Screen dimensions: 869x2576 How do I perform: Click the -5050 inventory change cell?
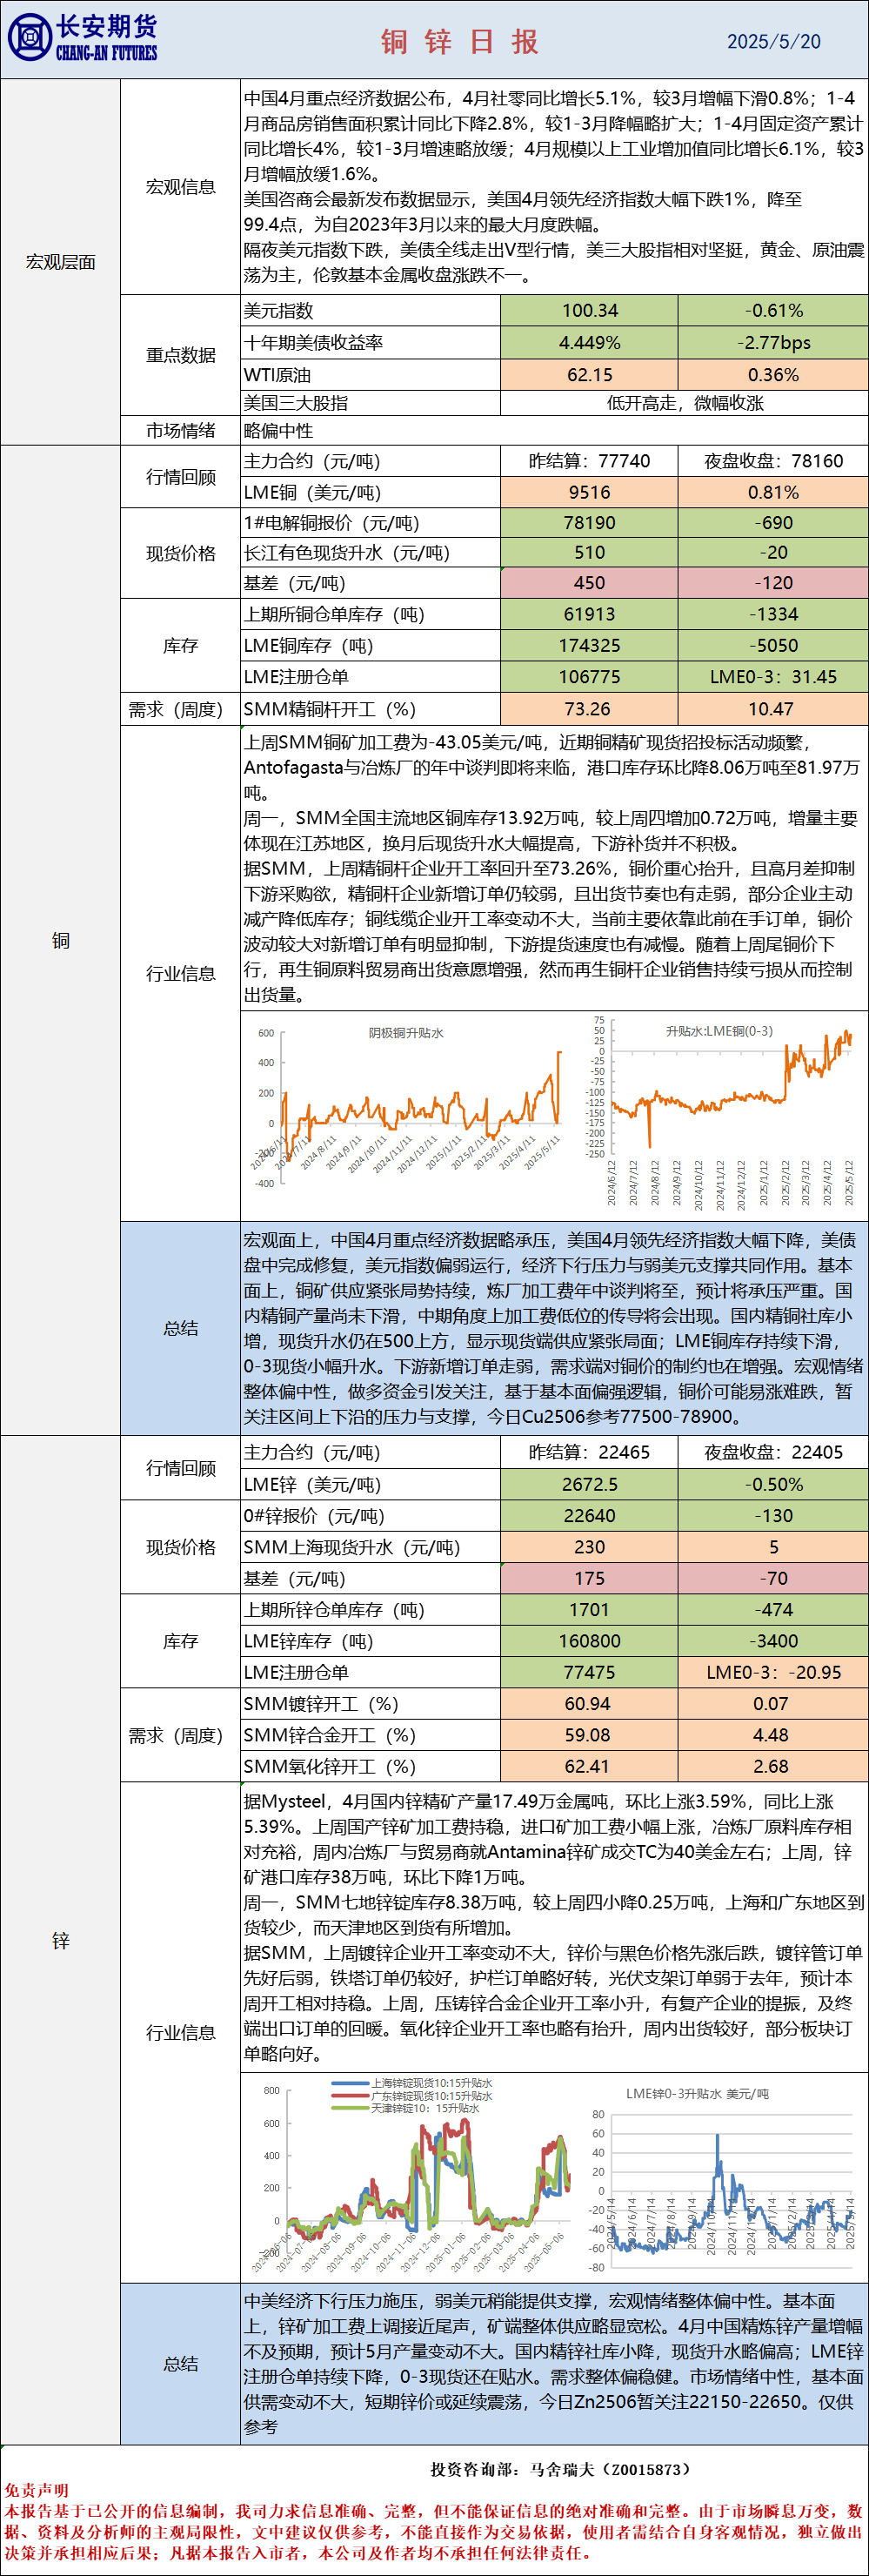coord(773,646)
